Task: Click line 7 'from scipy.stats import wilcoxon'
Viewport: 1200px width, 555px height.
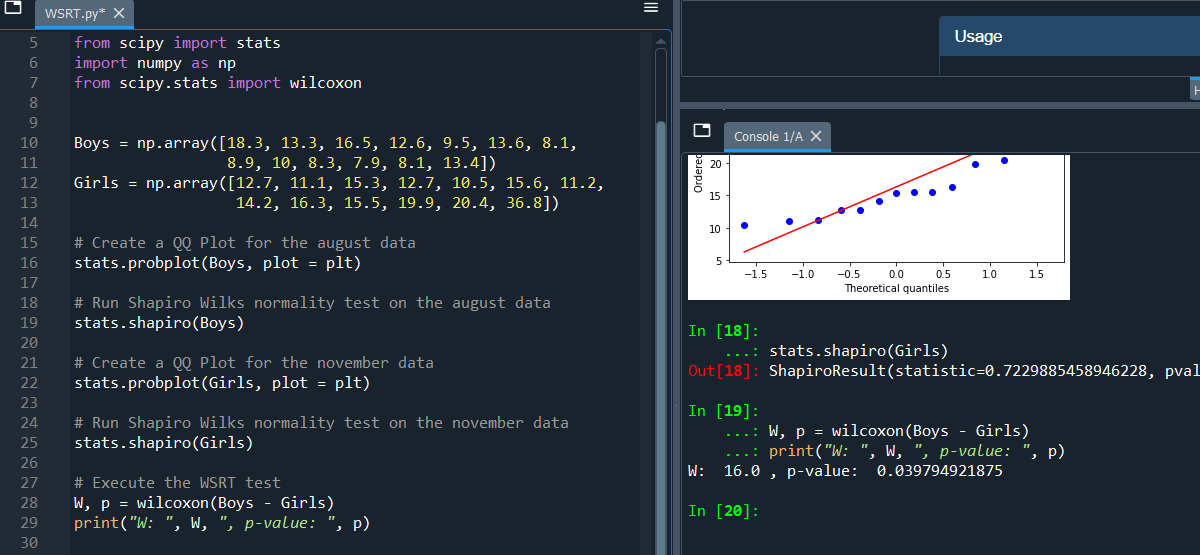Action: 218,83
